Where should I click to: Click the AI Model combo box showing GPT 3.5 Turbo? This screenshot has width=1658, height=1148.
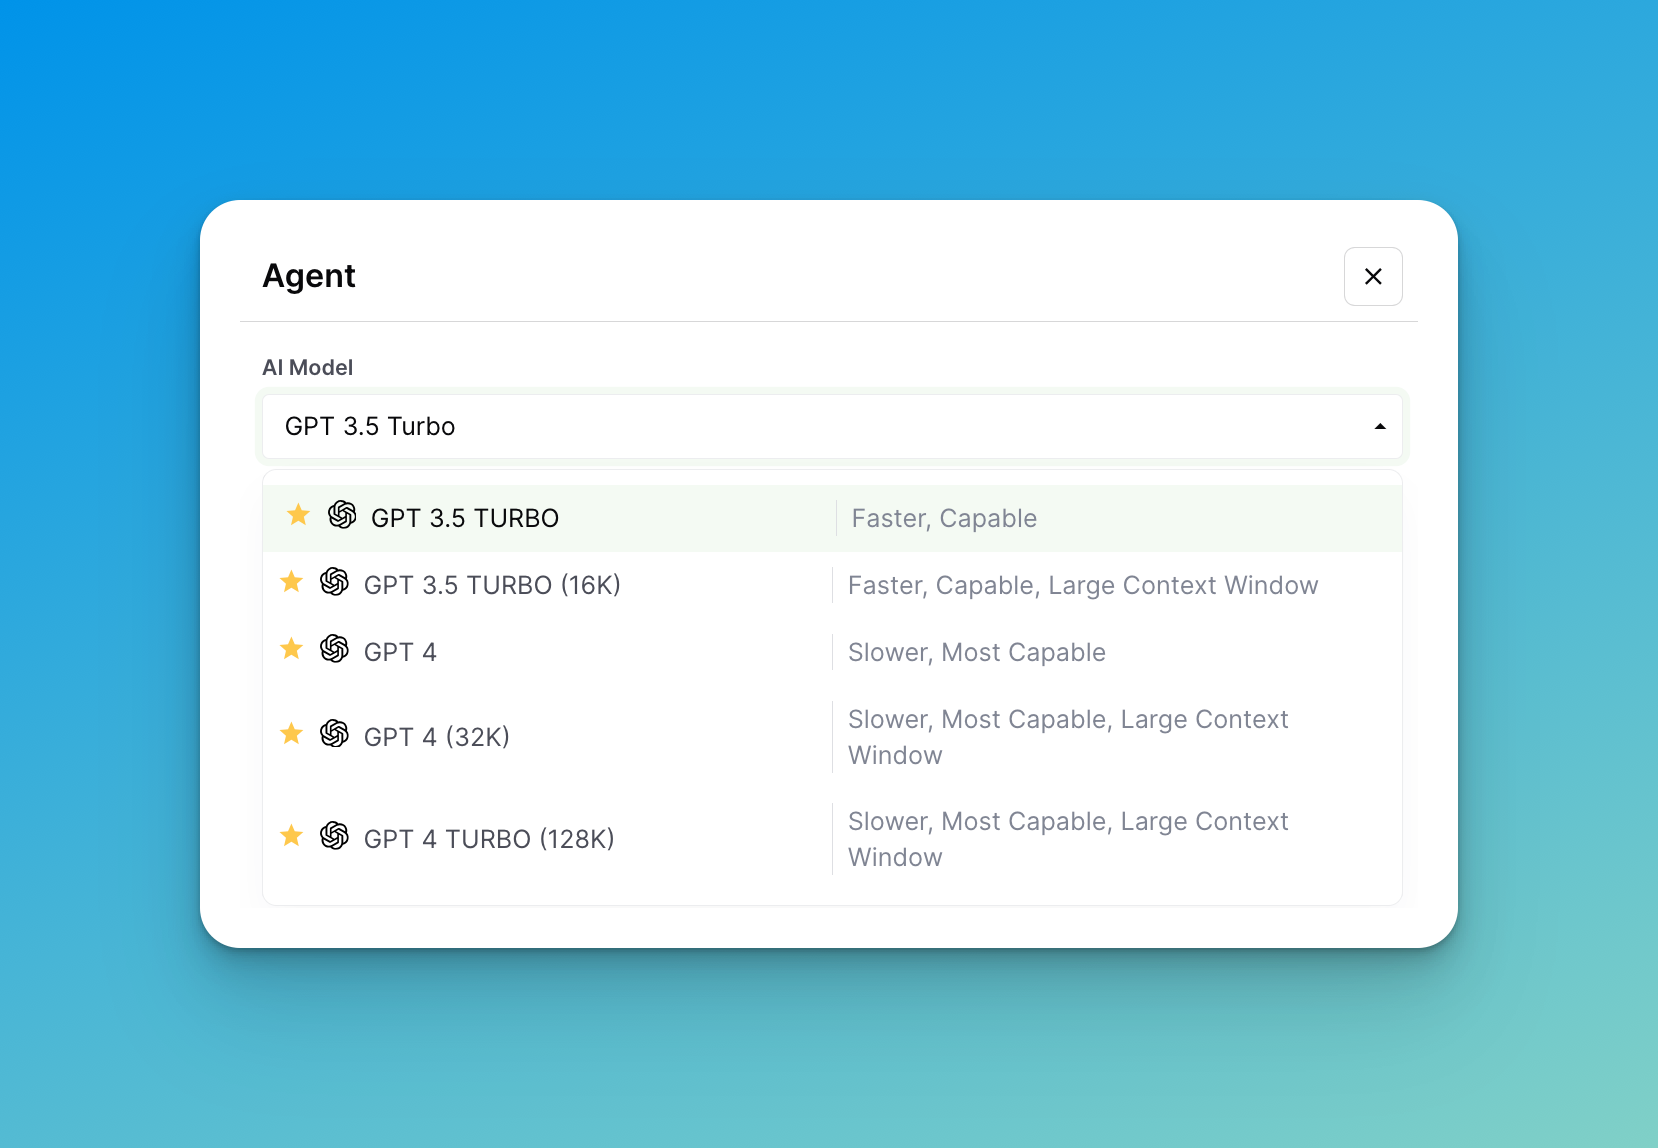coord(800,427)
